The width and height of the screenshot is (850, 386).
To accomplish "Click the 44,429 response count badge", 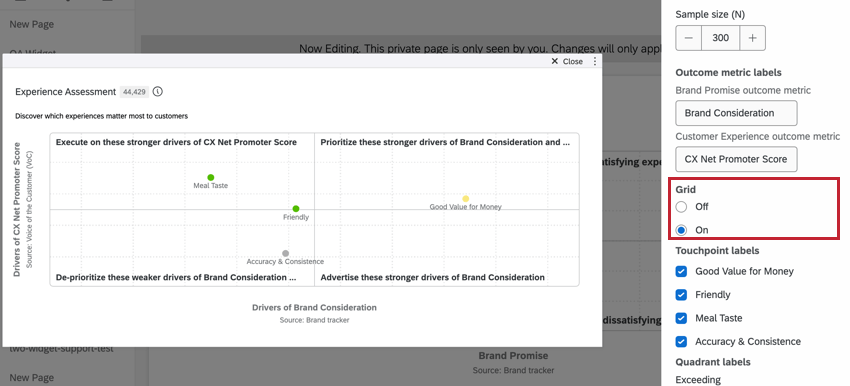I will click(x=134, y=92).
